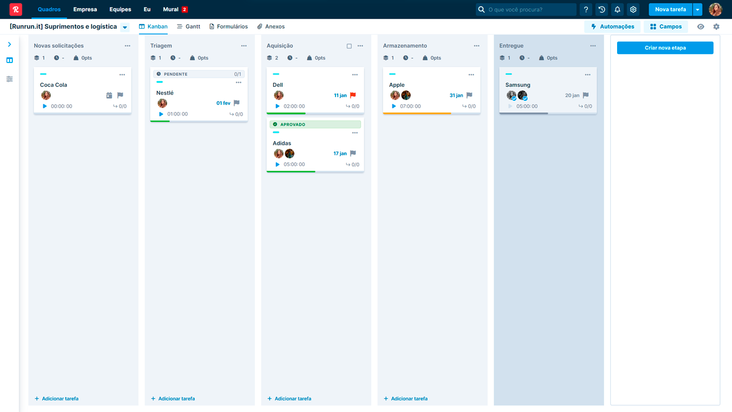Start the timer on Dell card

tap(277, 106)
